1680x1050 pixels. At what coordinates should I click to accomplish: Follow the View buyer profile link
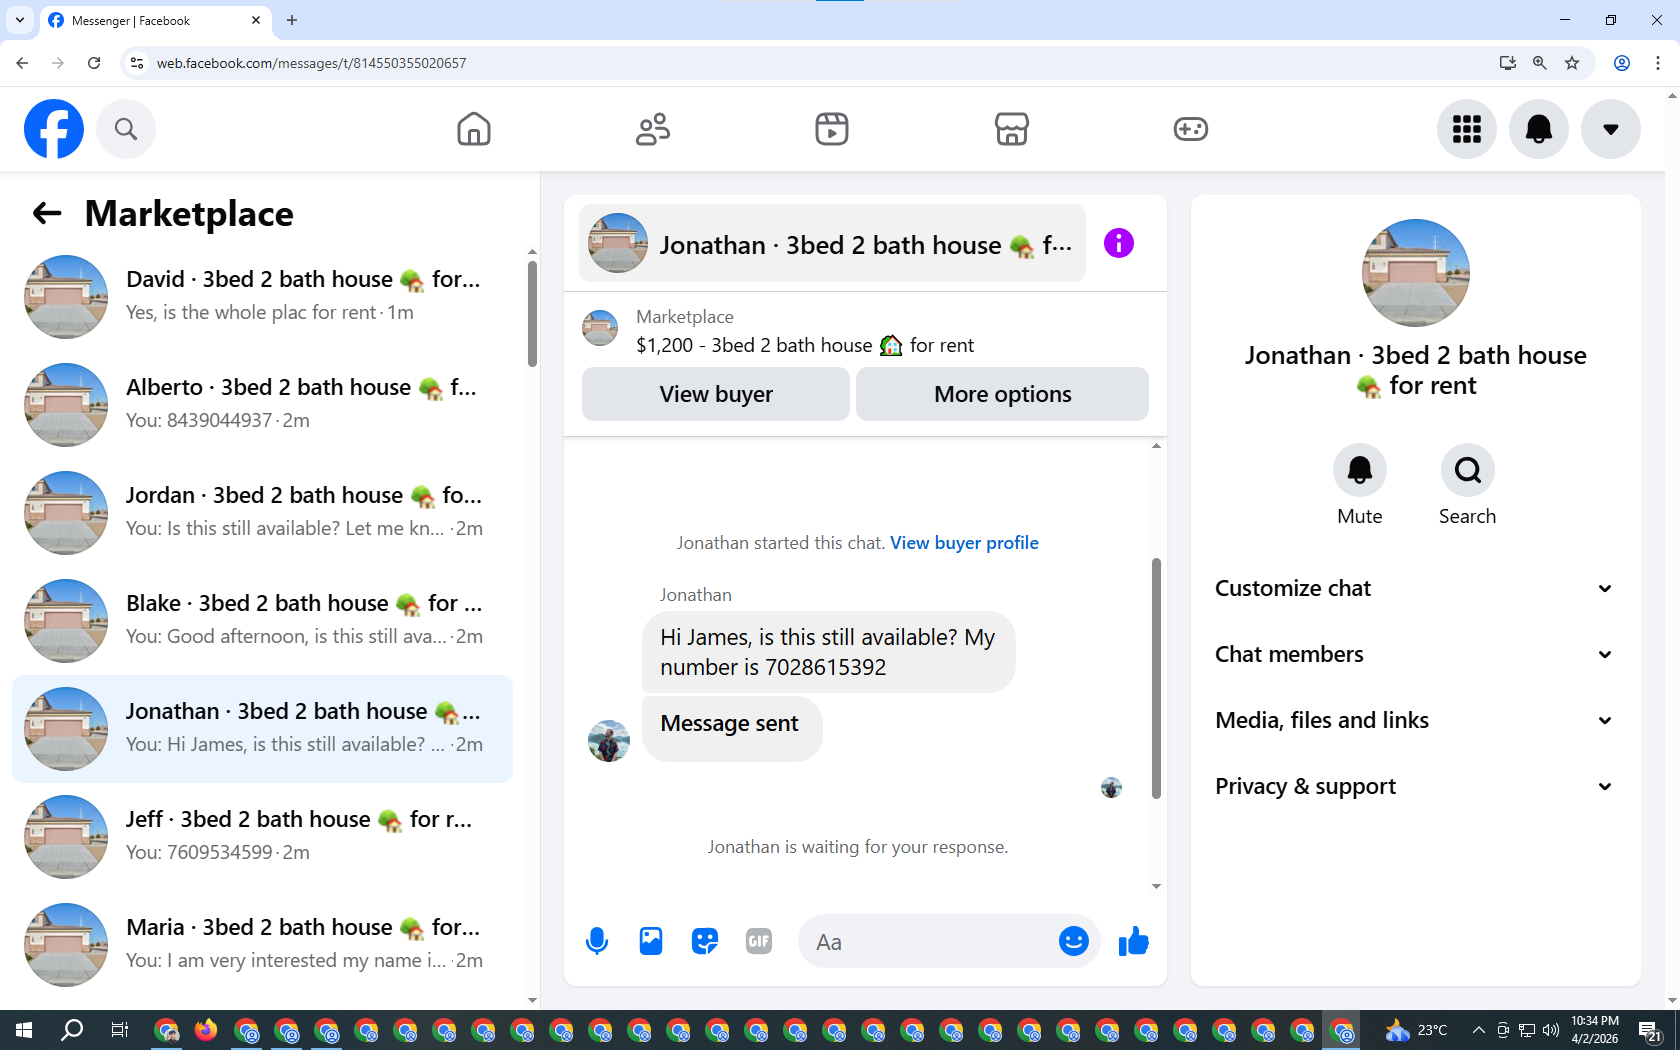(964, 543)
